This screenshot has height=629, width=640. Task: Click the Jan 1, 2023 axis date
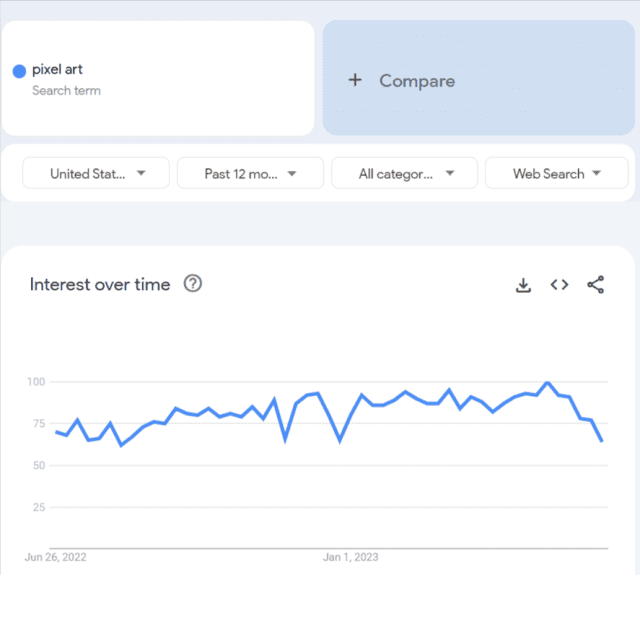pyautogui.click(x=350, y=557)
